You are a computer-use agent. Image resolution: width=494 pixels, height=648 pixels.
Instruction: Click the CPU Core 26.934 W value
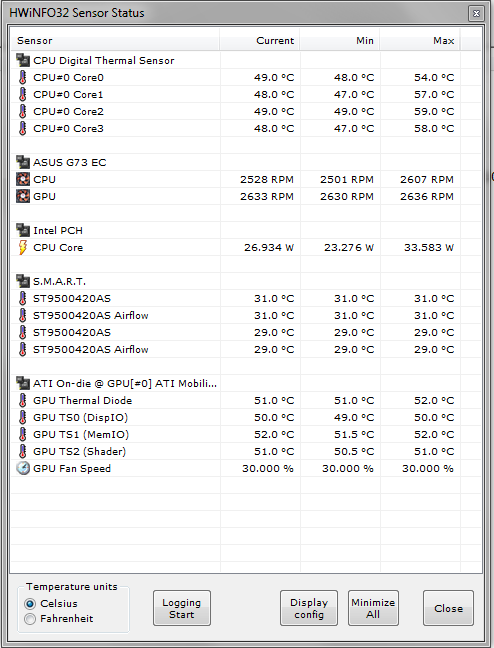[269, 248]
